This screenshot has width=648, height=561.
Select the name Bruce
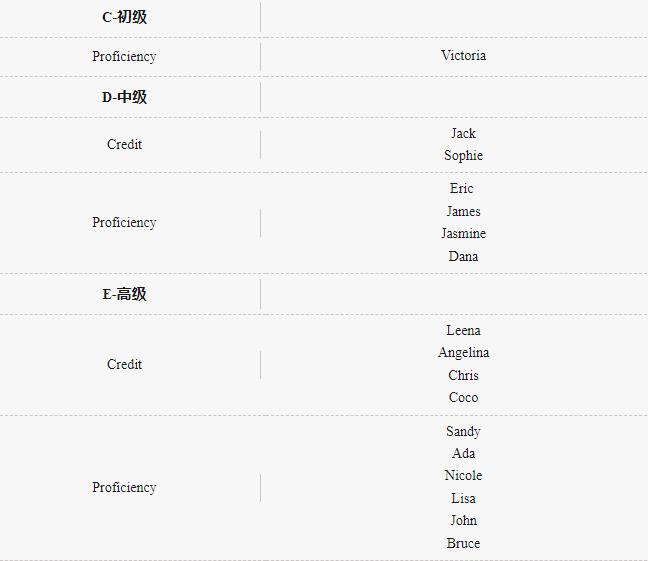tap(463, 543)
